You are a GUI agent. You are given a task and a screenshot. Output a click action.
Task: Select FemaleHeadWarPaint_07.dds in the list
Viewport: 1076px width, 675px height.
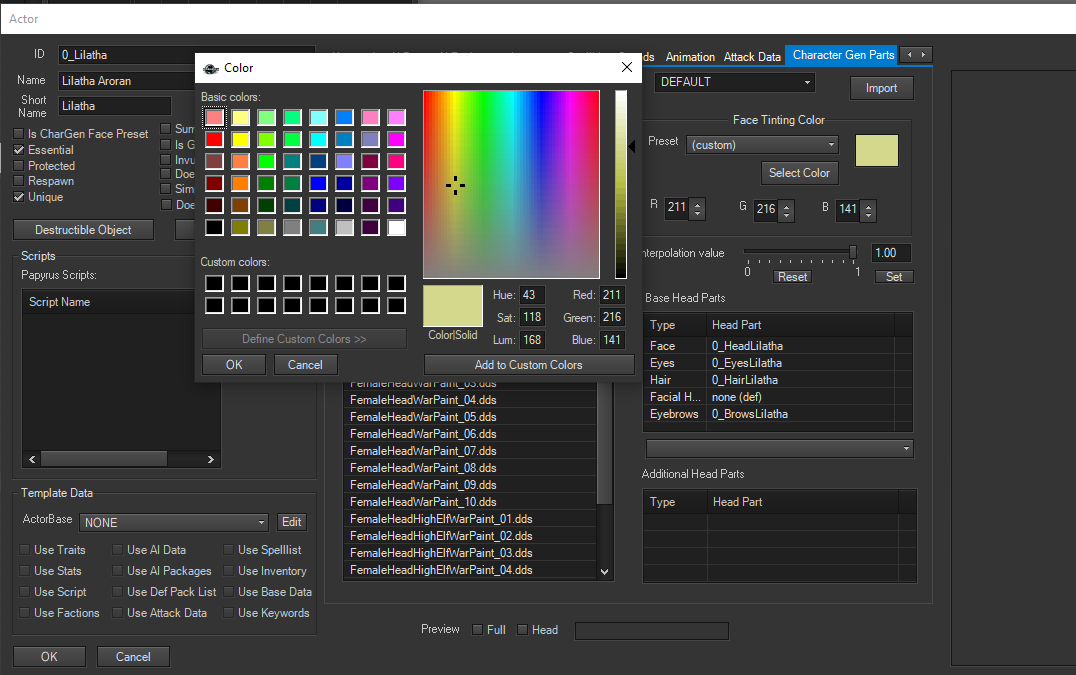click(x=470, y=451)
